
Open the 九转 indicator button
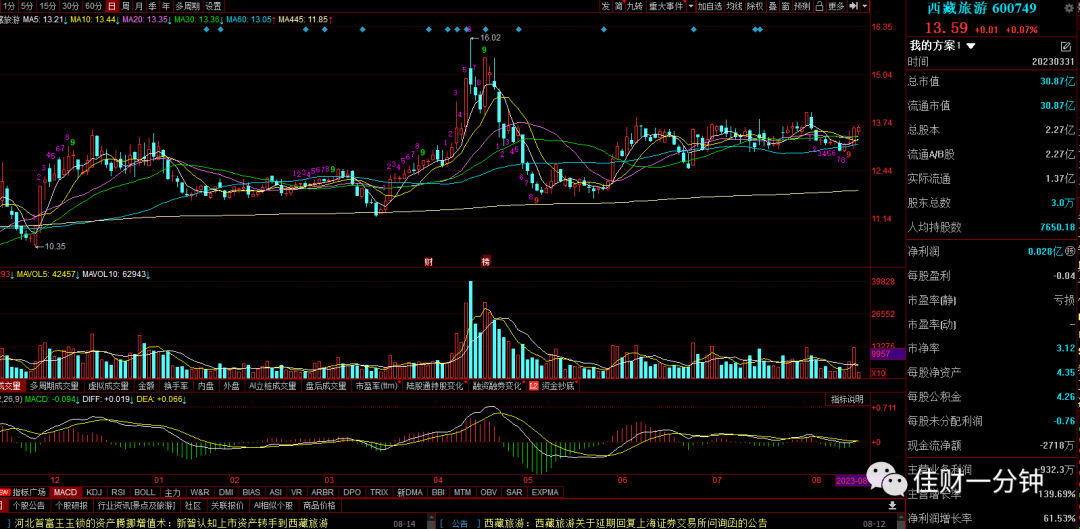point(635,6)
